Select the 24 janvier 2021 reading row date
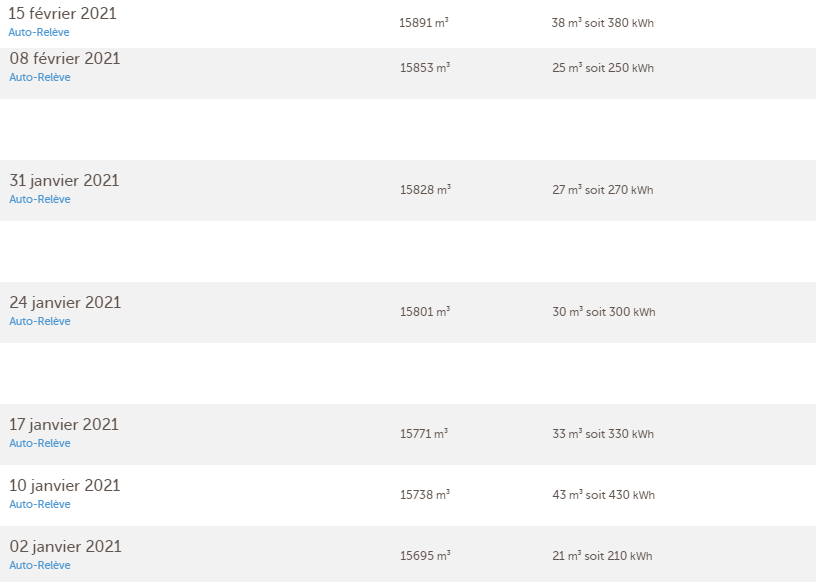 tap(65, 302)
